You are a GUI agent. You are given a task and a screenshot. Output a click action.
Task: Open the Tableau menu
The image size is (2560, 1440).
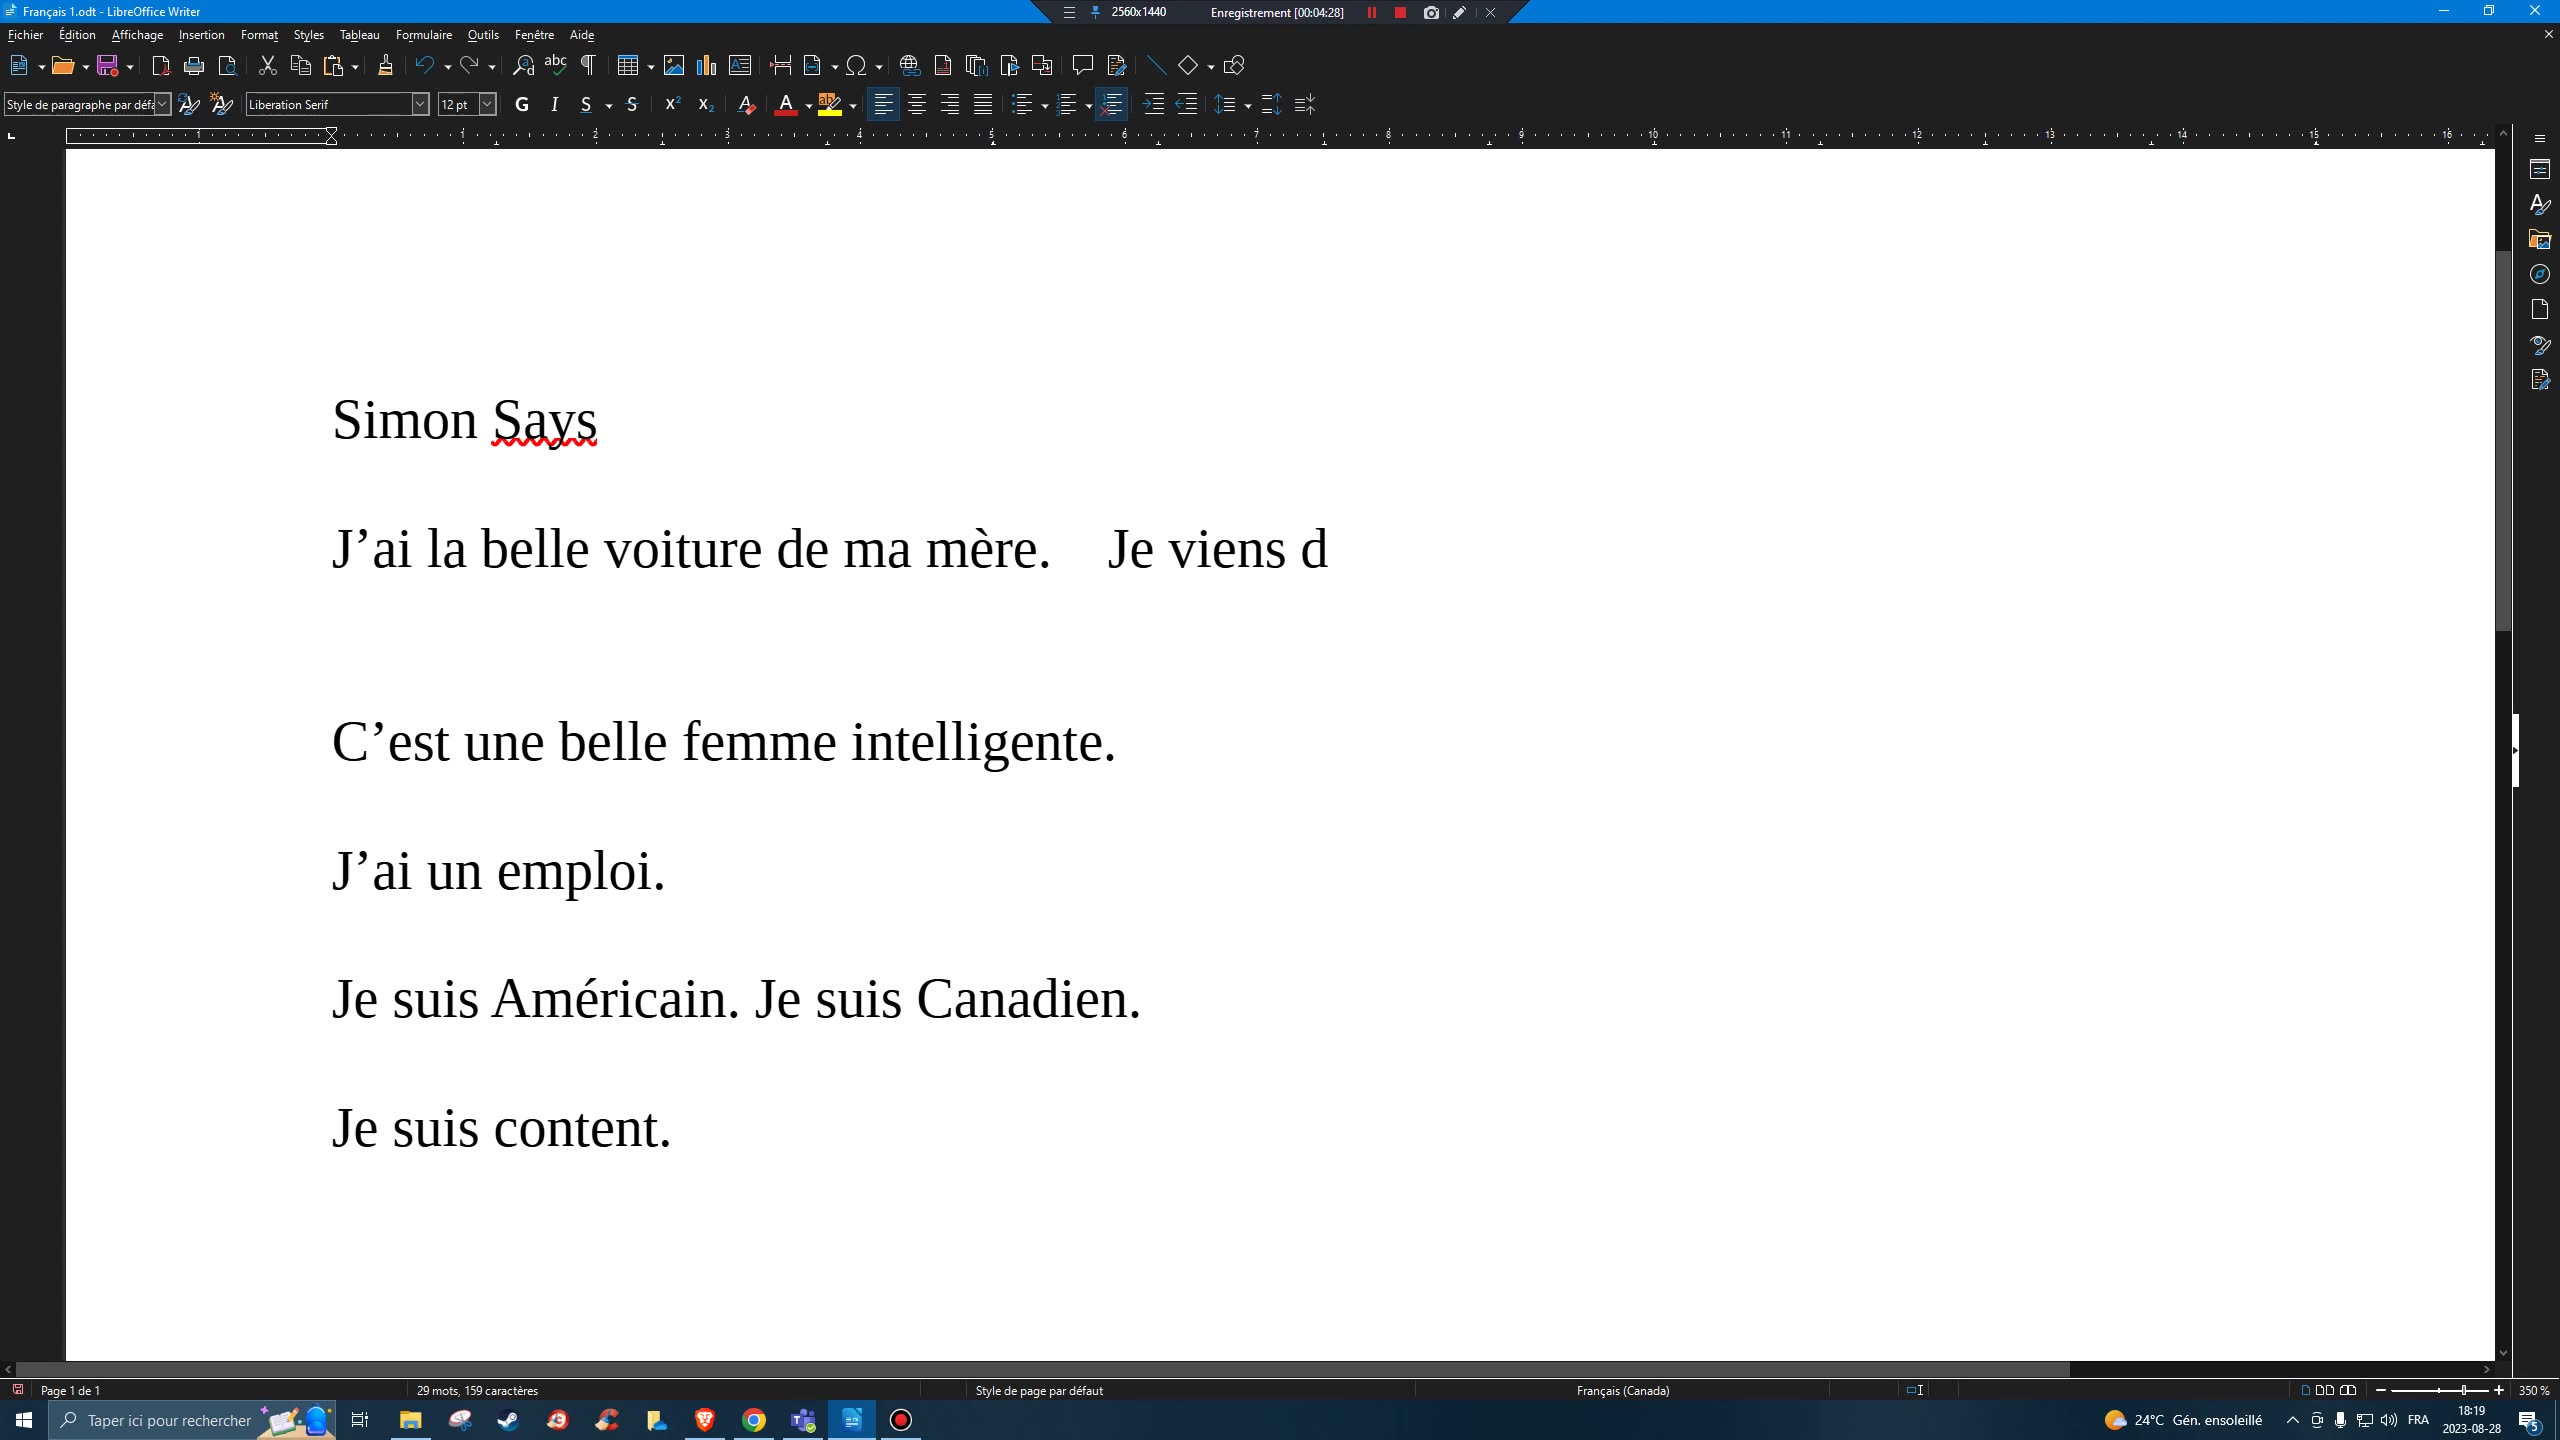click(358, 34)
